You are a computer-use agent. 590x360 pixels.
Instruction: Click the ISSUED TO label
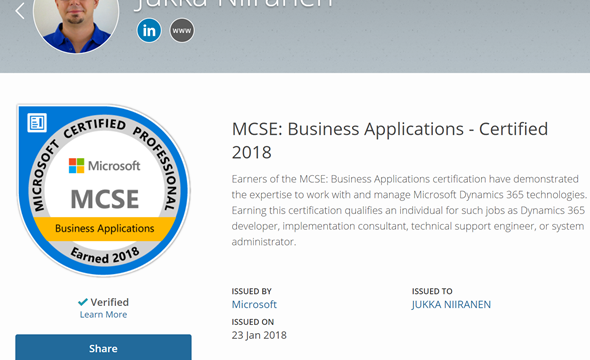[432, 291]
